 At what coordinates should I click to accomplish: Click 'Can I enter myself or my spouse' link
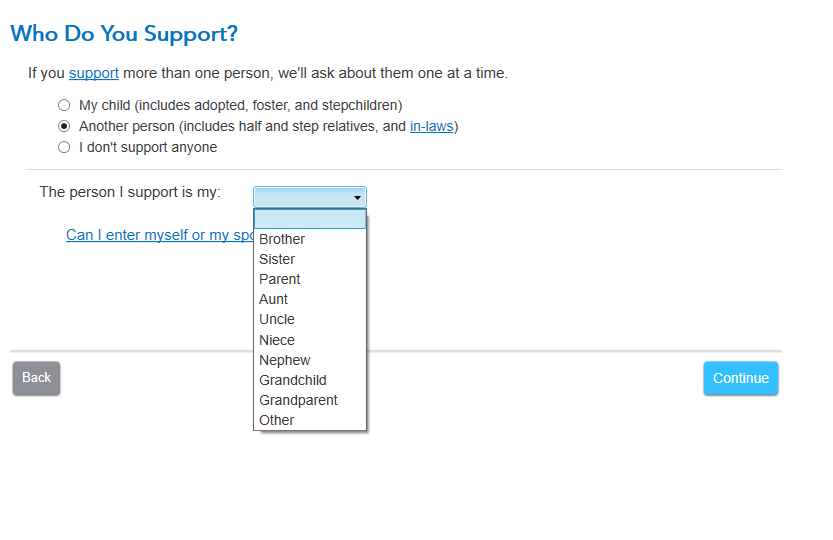coord(160,235)
